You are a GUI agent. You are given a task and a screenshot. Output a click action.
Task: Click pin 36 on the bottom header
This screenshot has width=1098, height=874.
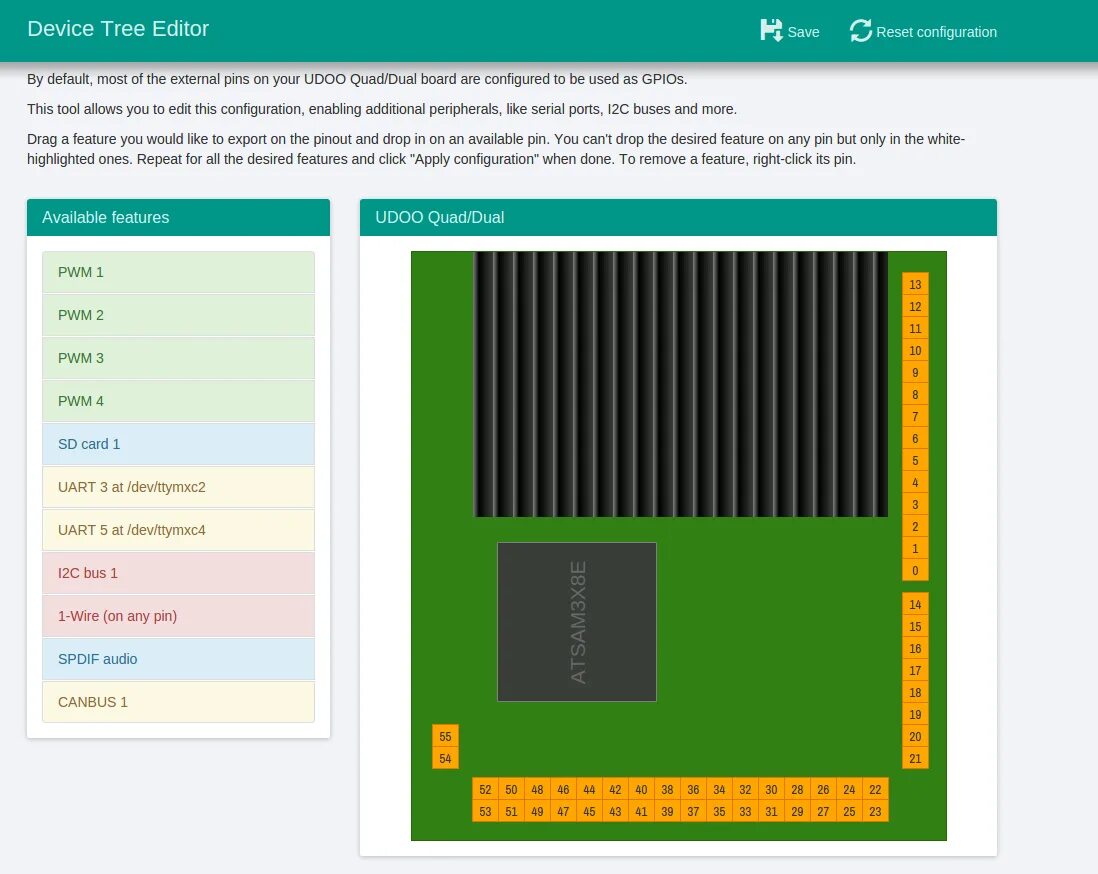click(693, 789)
